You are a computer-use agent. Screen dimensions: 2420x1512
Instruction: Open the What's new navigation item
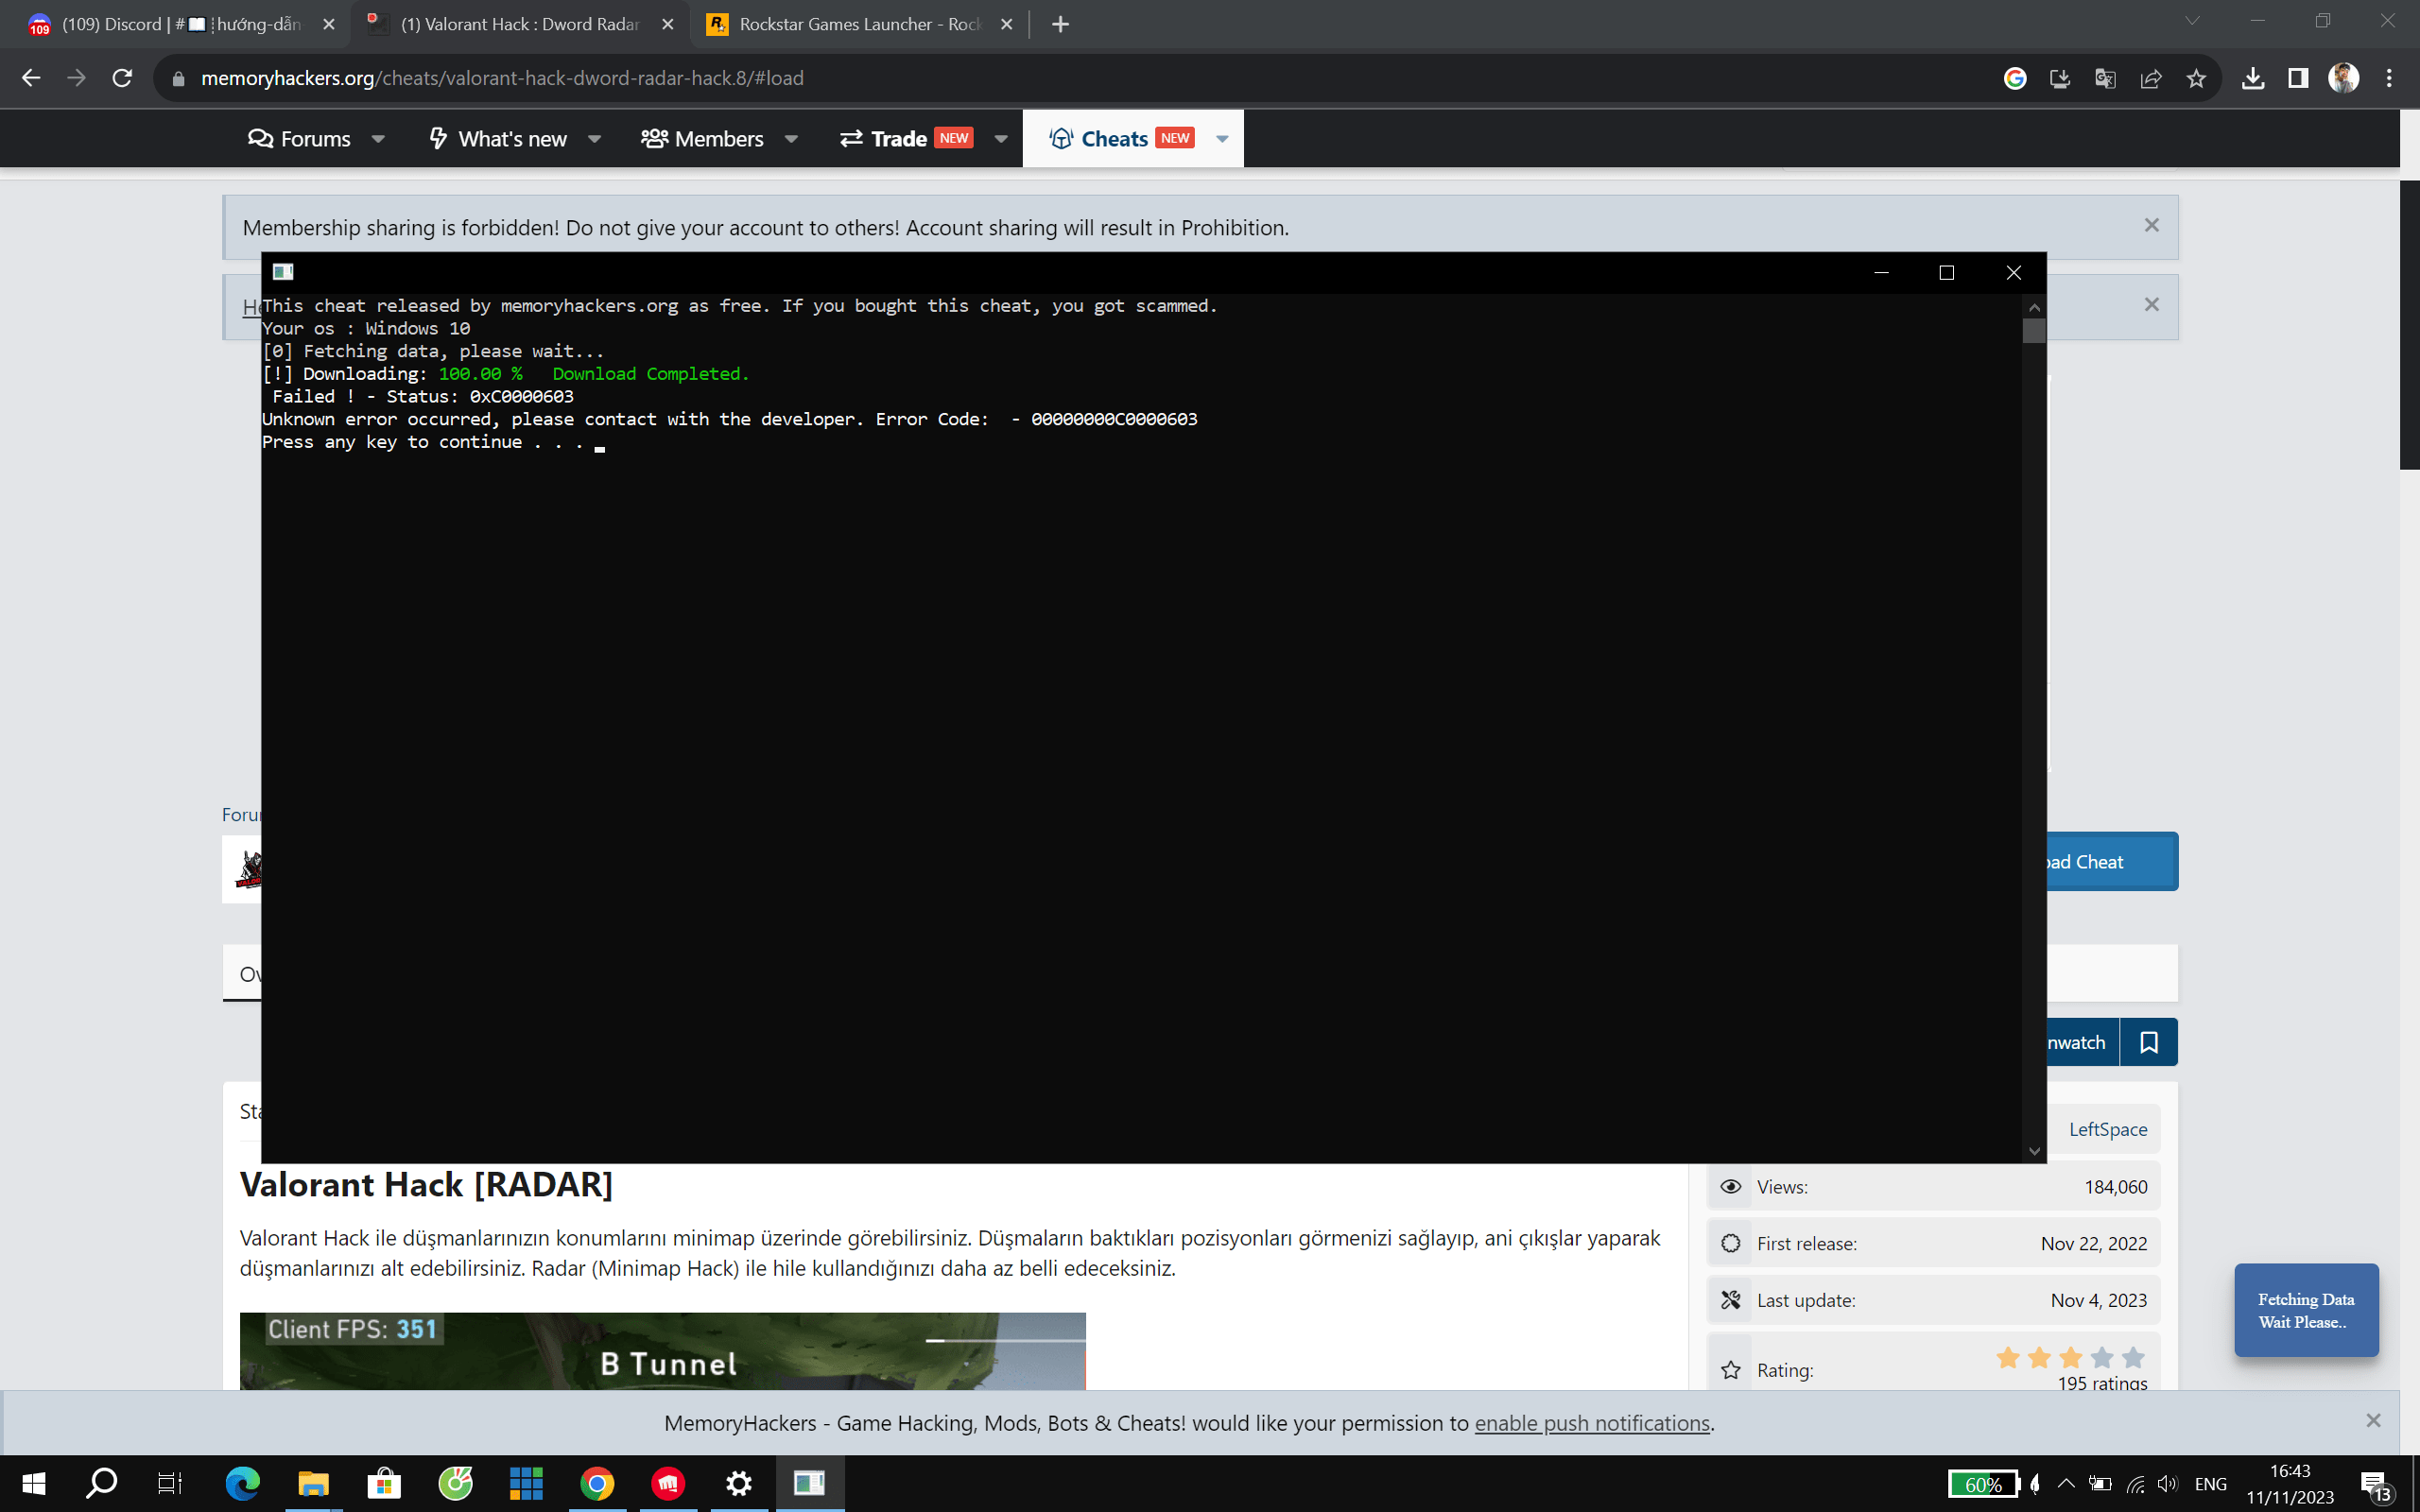(498, 139)
